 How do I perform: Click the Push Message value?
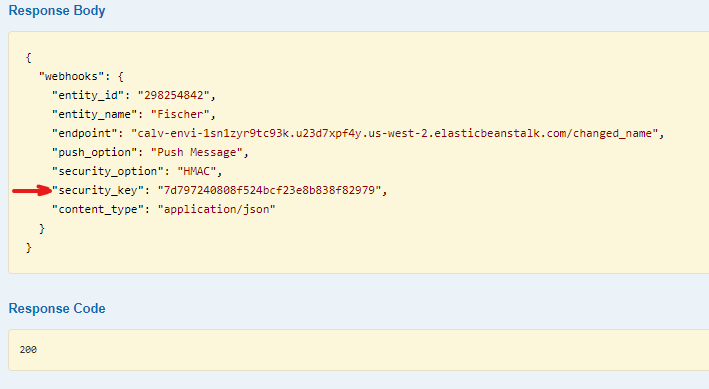coord(197,152)
